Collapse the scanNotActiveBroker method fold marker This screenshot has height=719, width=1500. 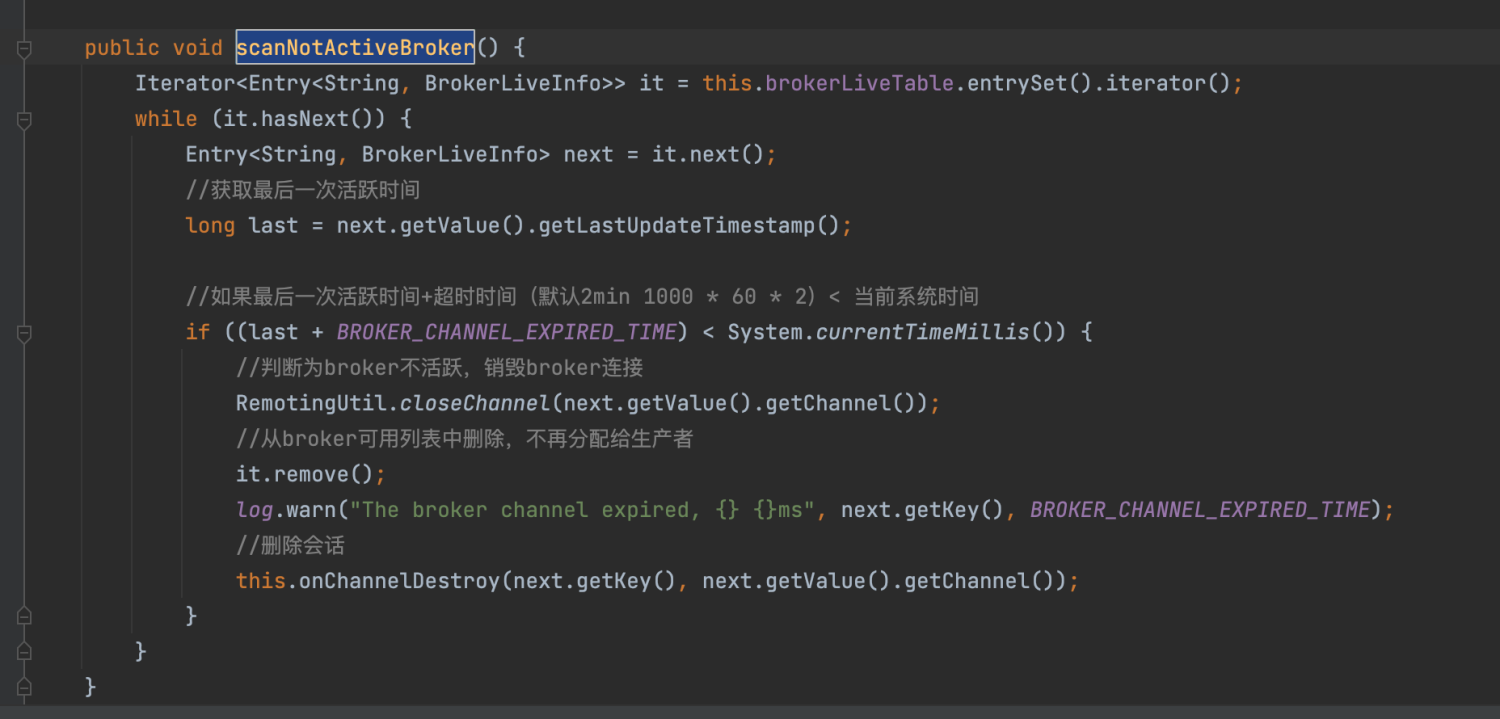tap(24, 48)
